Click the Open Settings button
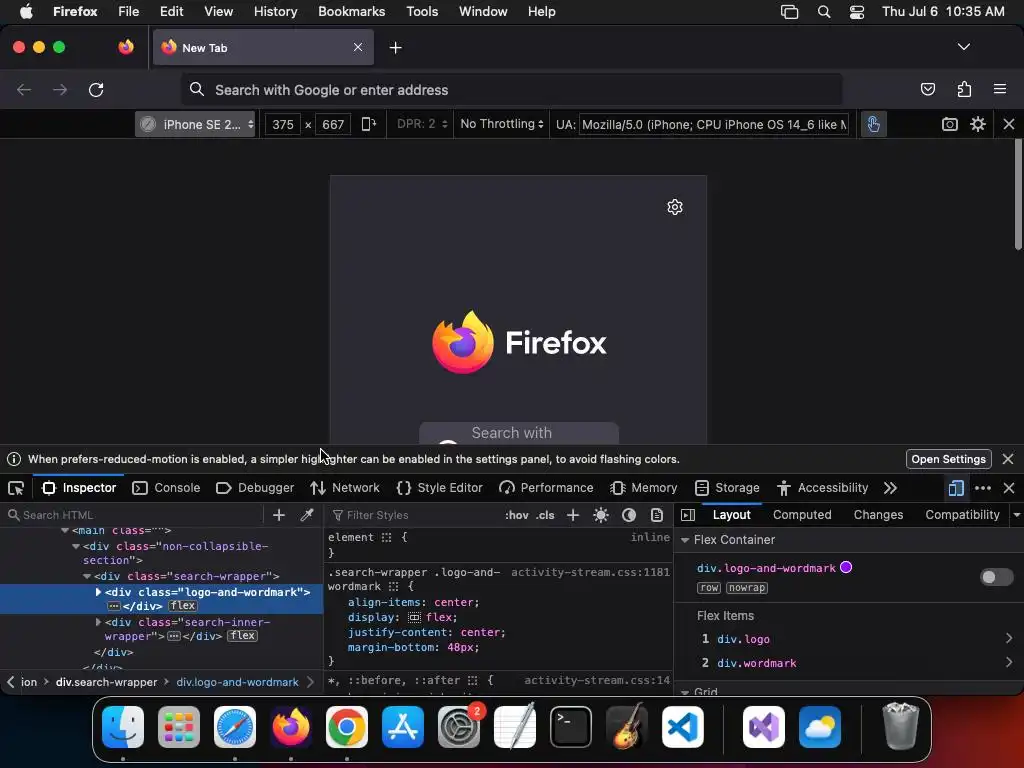This screenshot has height=768, width=1024. [x=948, y=459]
